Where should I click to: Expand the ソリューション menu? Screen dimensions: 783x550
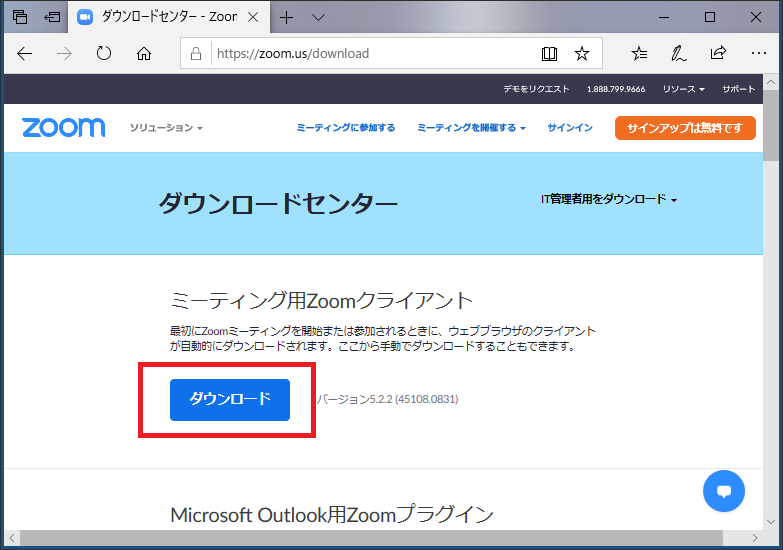[166, 128]
